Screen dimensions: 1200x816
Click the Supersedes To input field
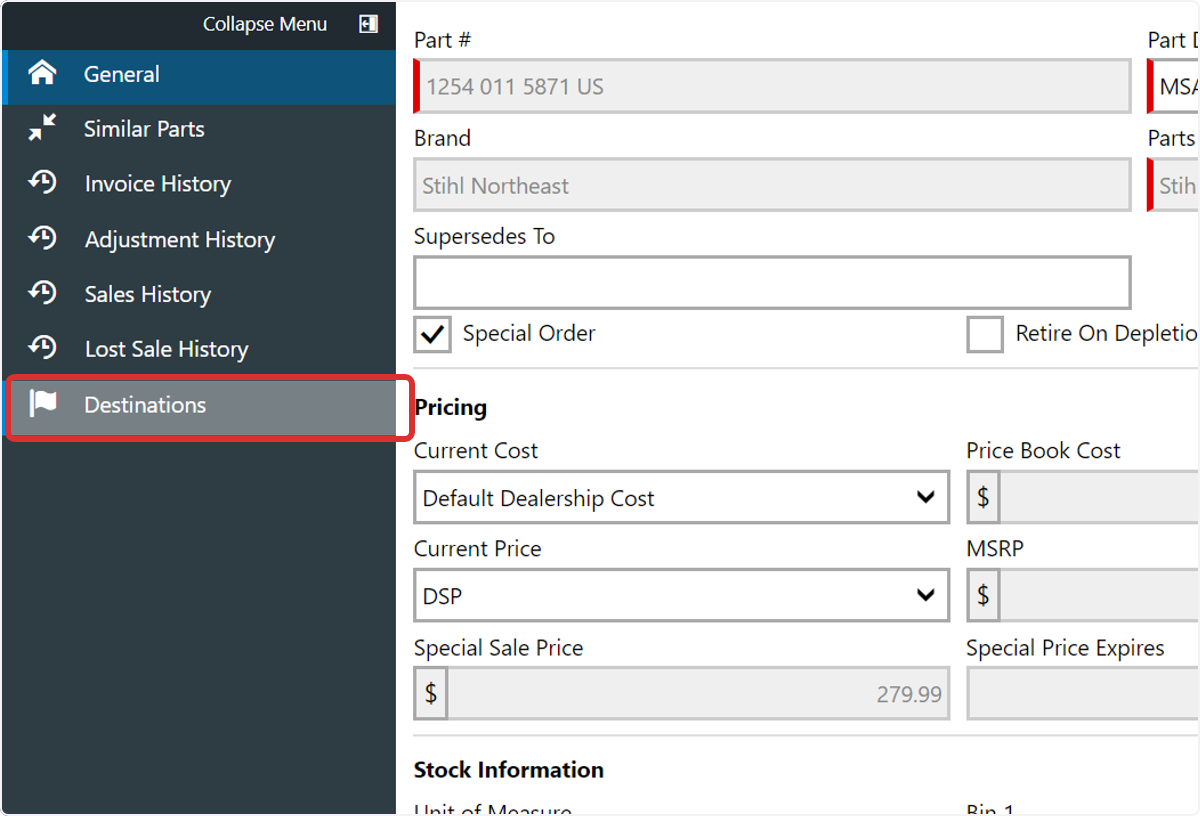coord(772,283)
